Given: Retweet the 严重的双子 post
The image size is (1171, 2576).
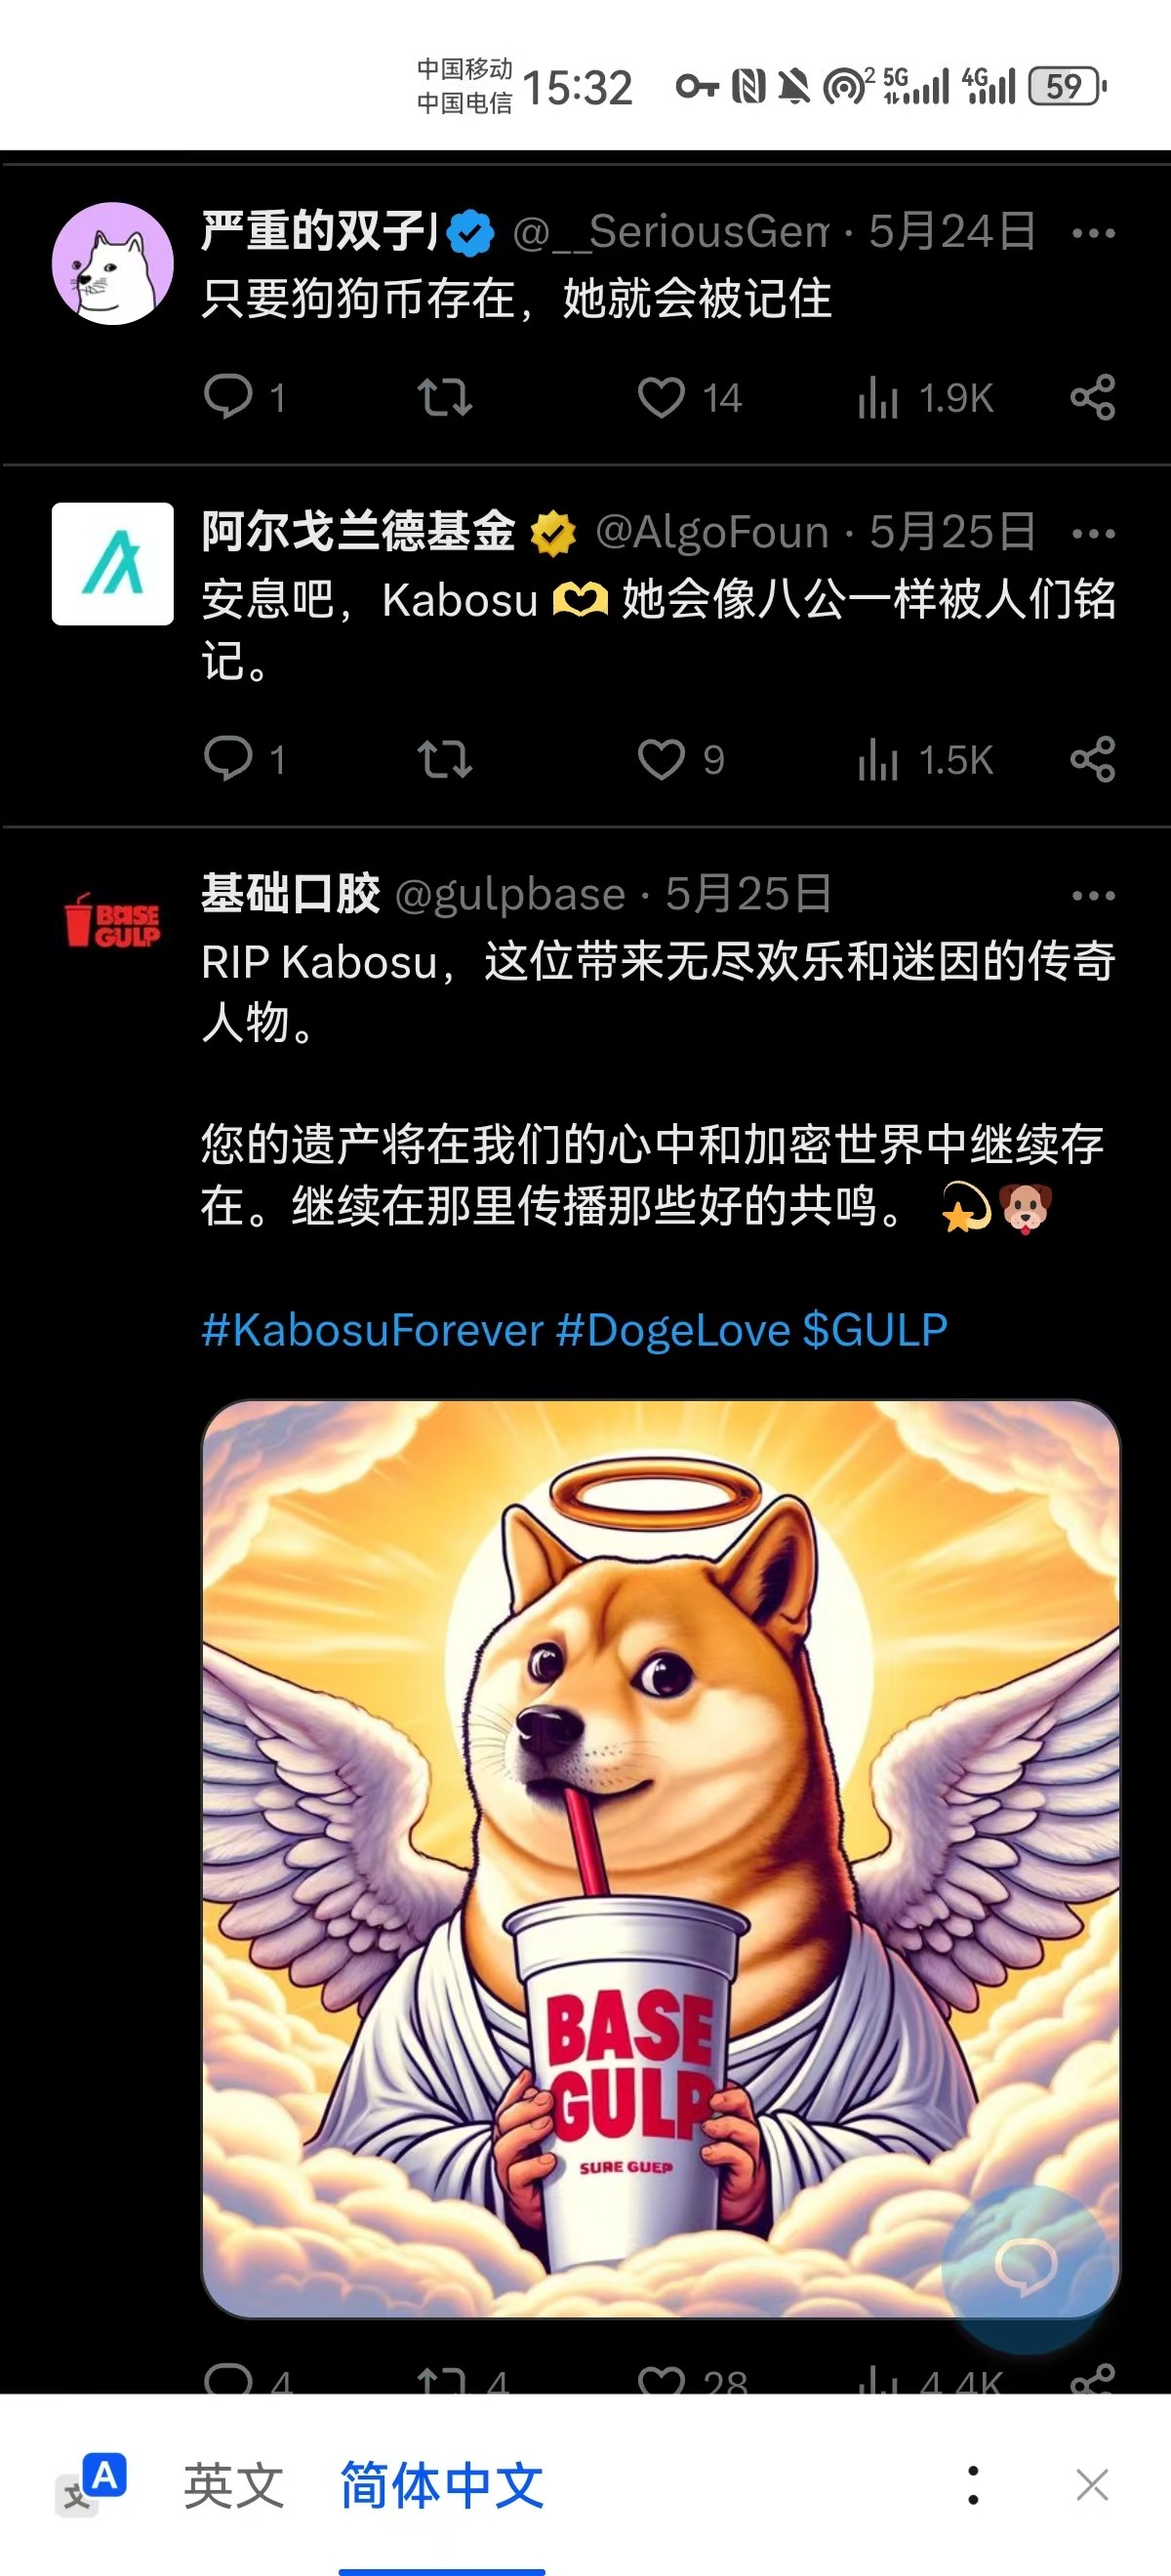Looking at the screenshot, I should click(445, 397).
